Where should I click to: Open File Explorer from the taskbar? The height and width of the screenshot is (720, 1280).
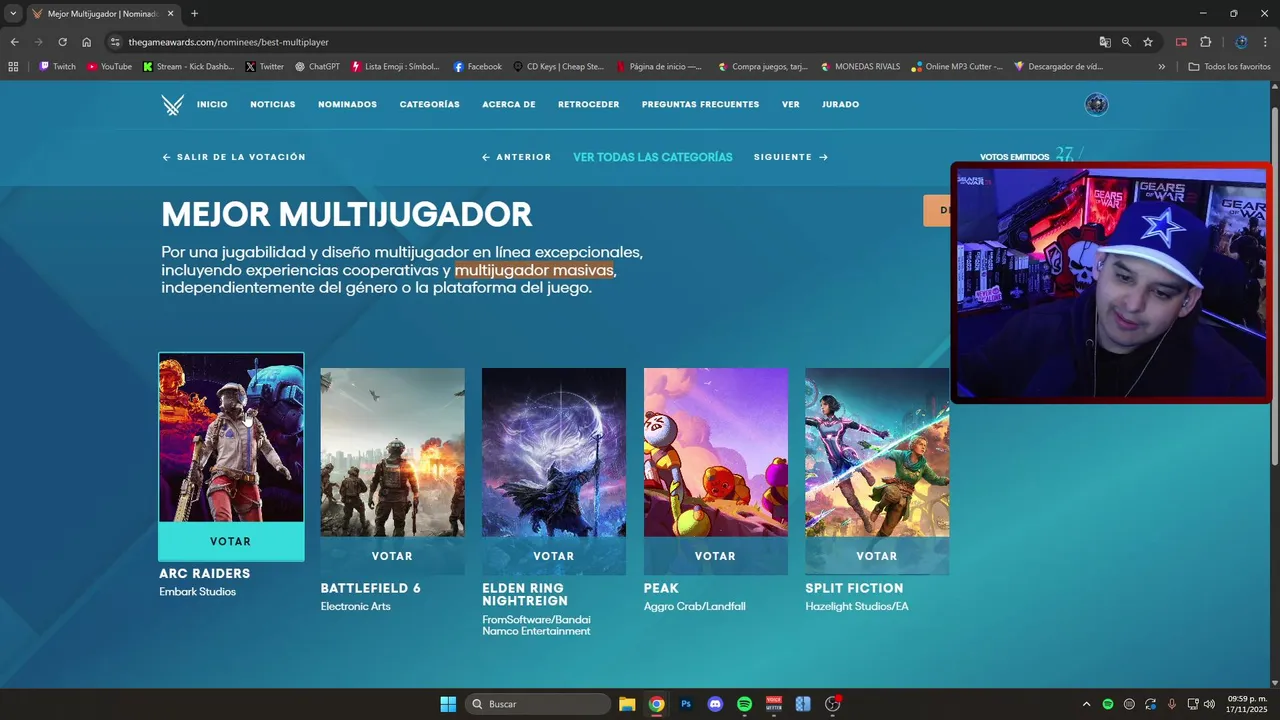coord(627,704)
